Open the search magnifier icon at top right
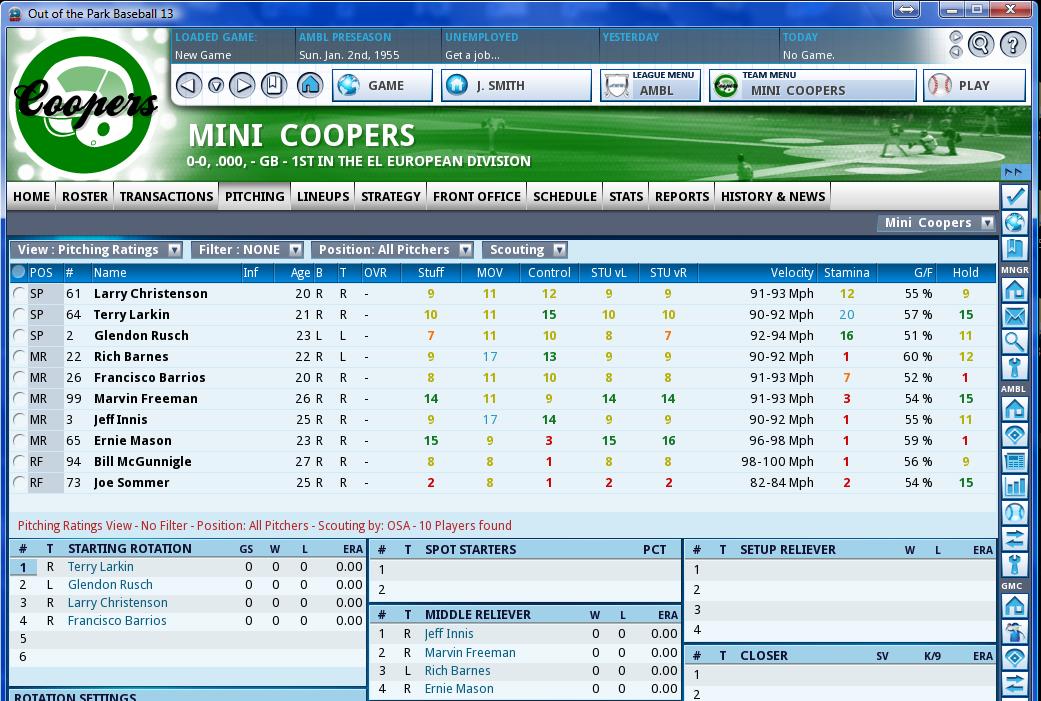 981,44
